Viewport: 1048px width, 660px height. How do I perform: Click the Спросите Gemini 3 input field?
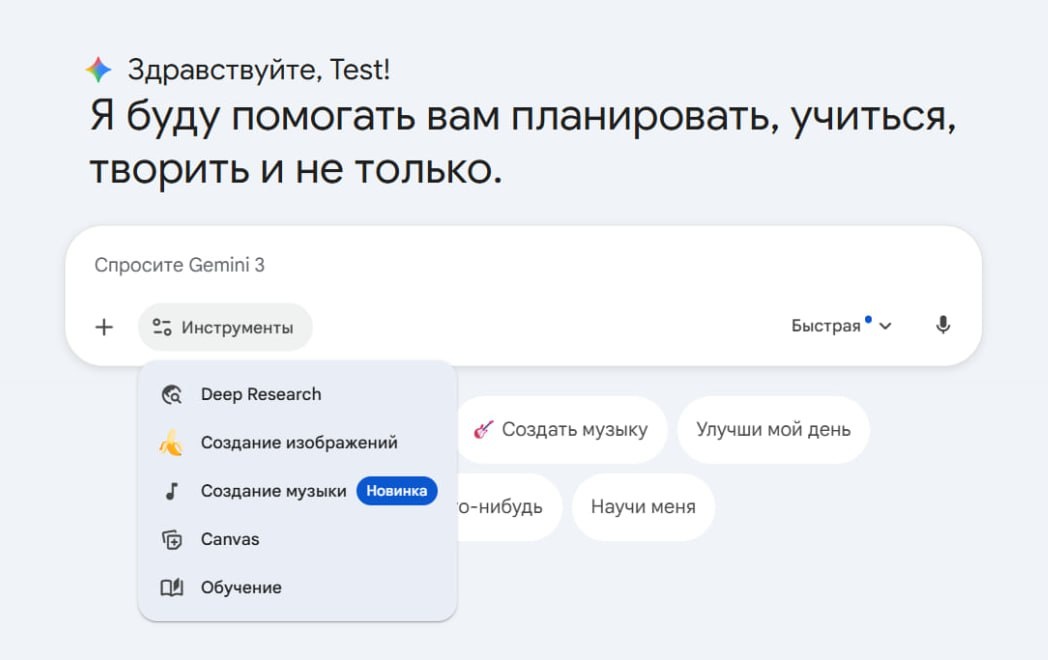(179, 265)
